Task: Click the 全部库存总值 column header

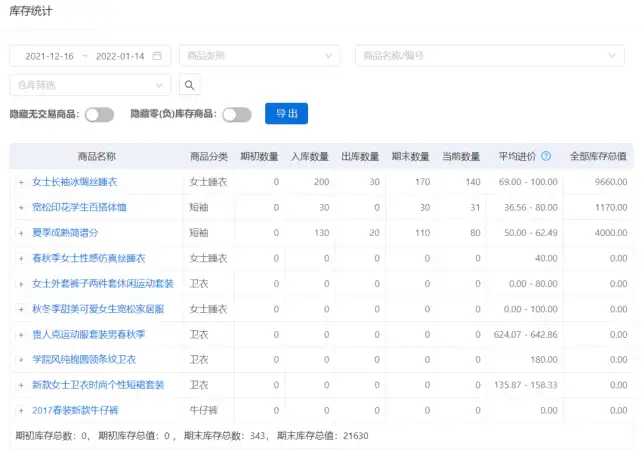Action: [598, 156]
